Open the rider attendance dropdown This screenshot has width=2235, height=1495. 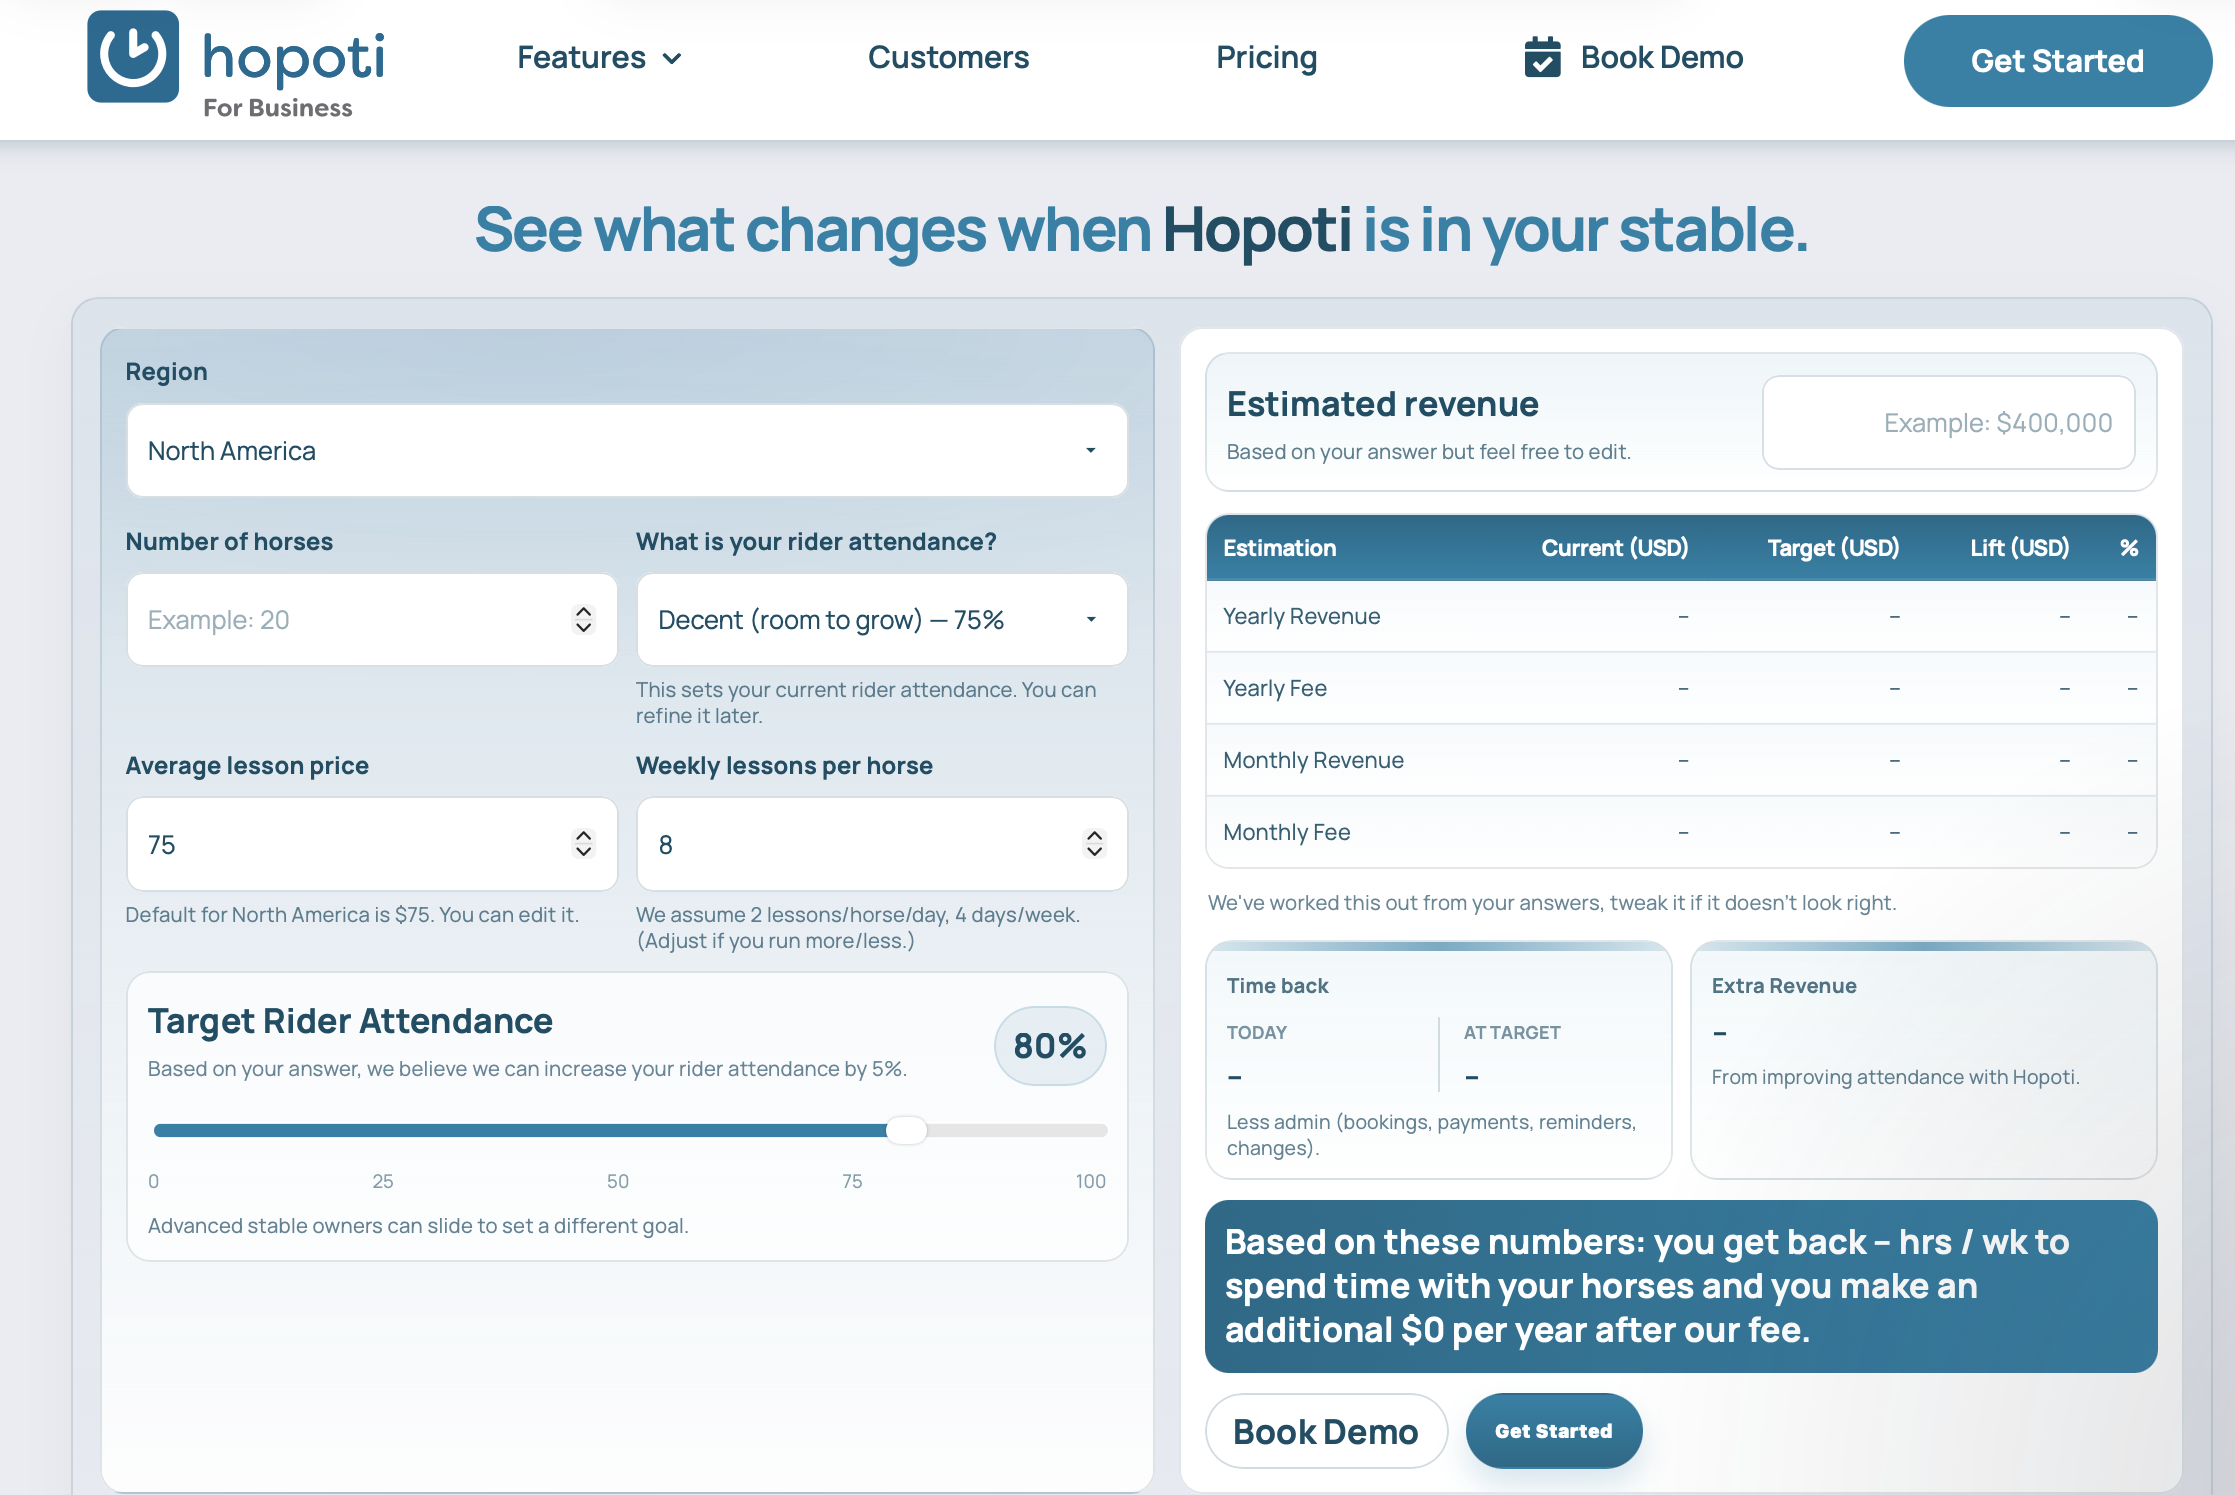pyautogui.click(x=881, y=620)
